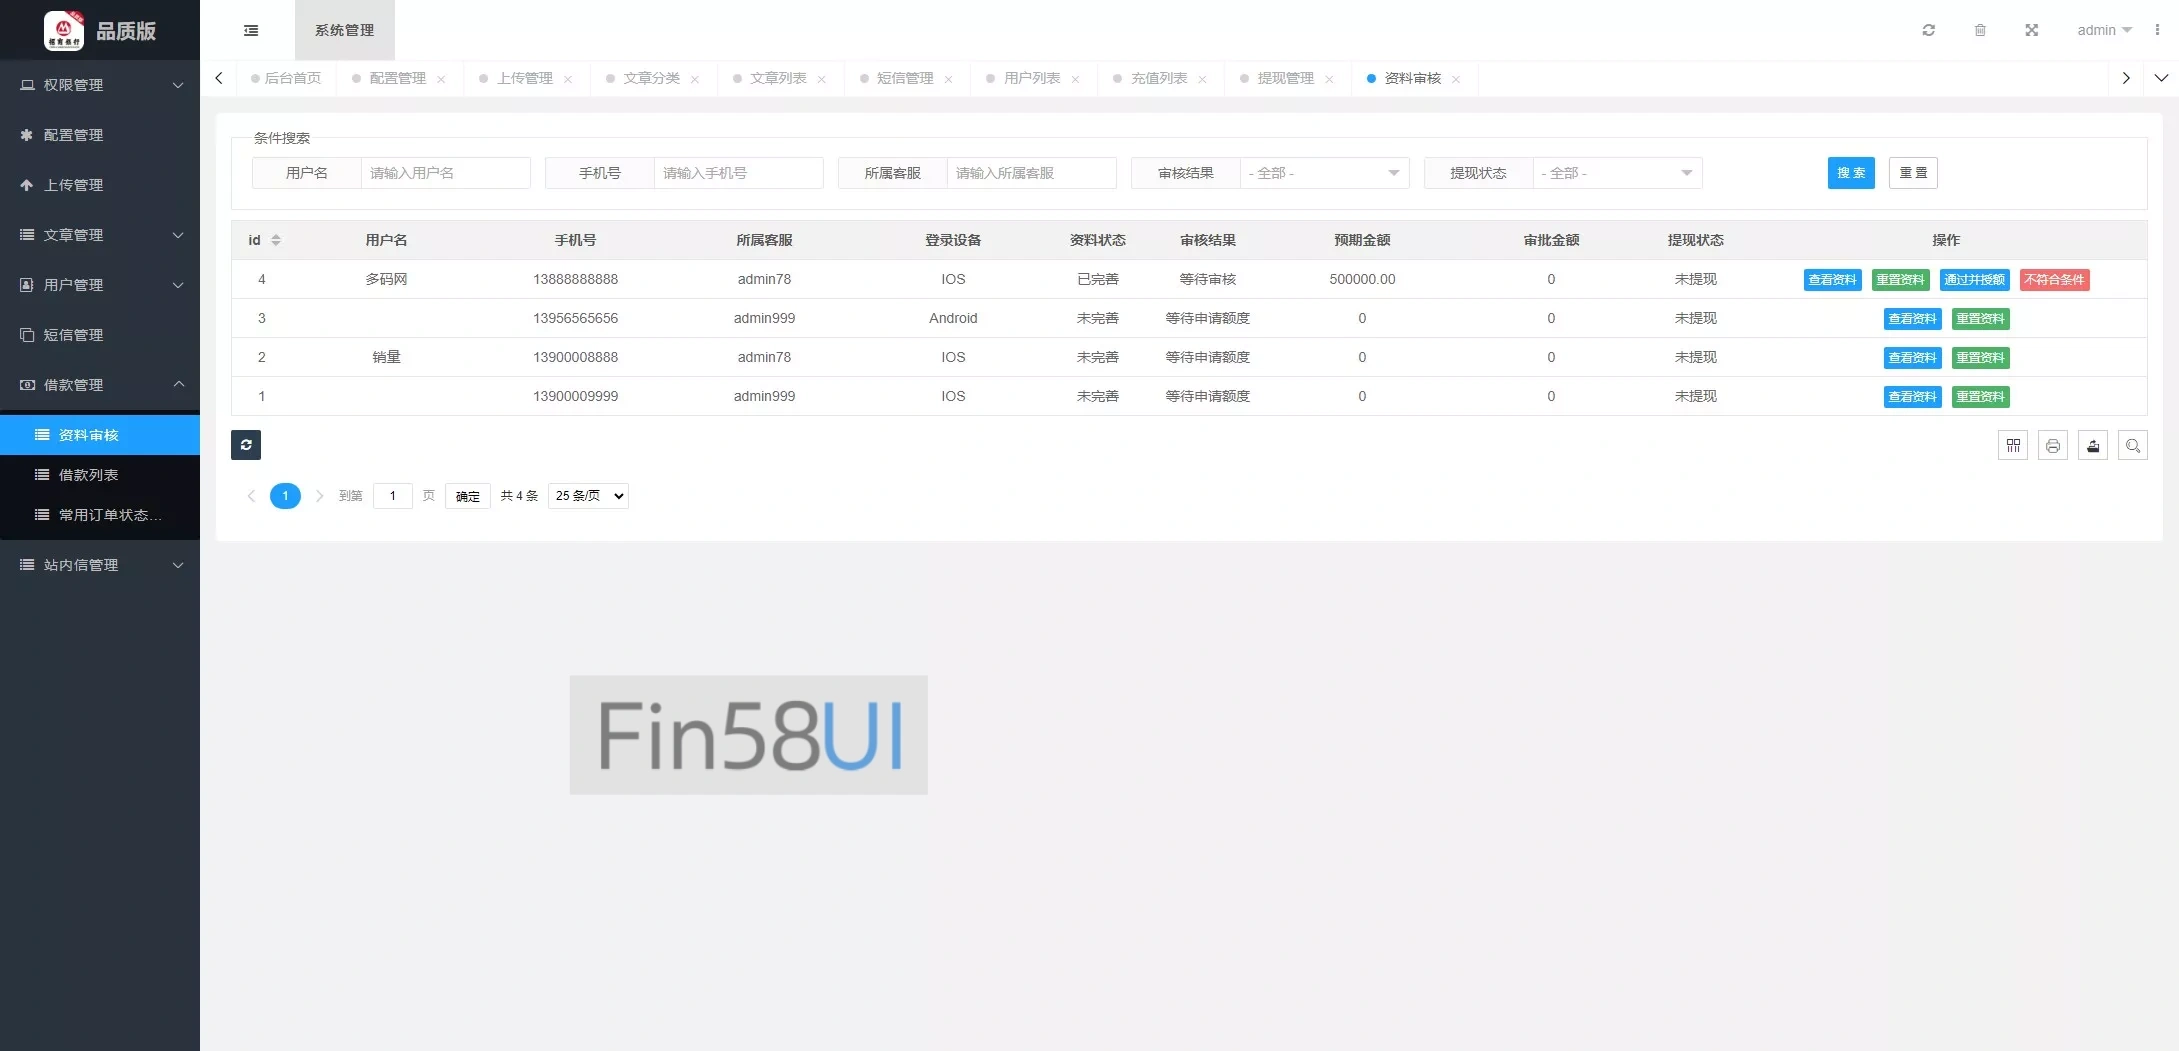
Task: Click the refresh icon in top header
Action: 1928,30
